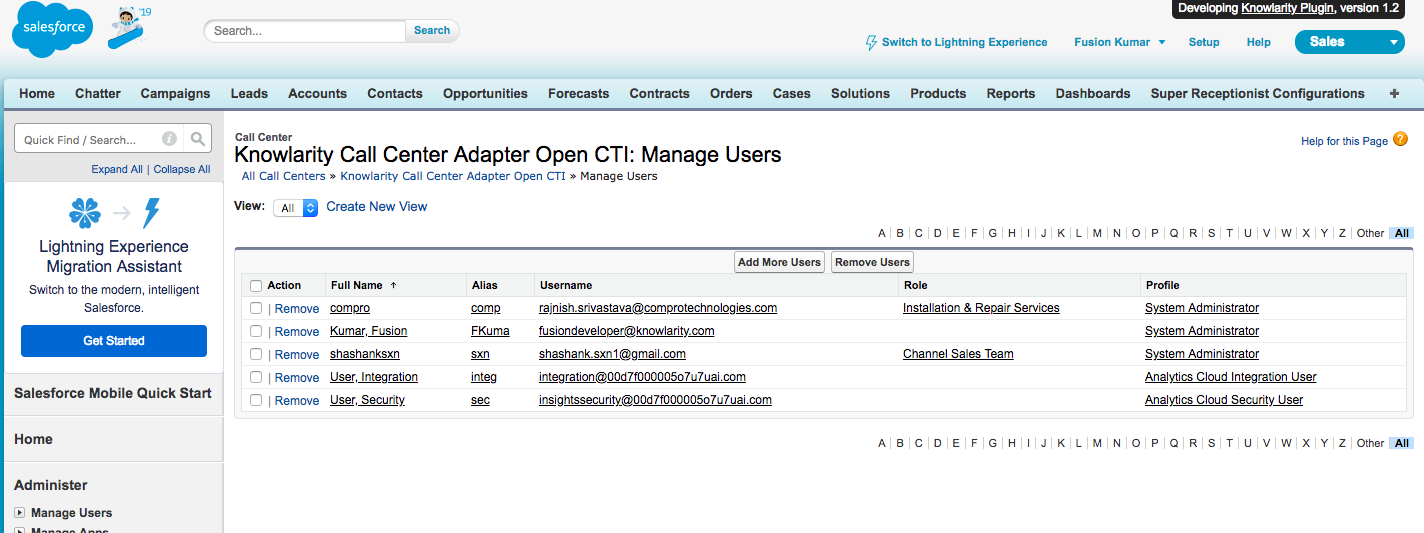The image size is (1424, 533).
Task: Go to the Leads tab
Action: [x=249, y=93]
